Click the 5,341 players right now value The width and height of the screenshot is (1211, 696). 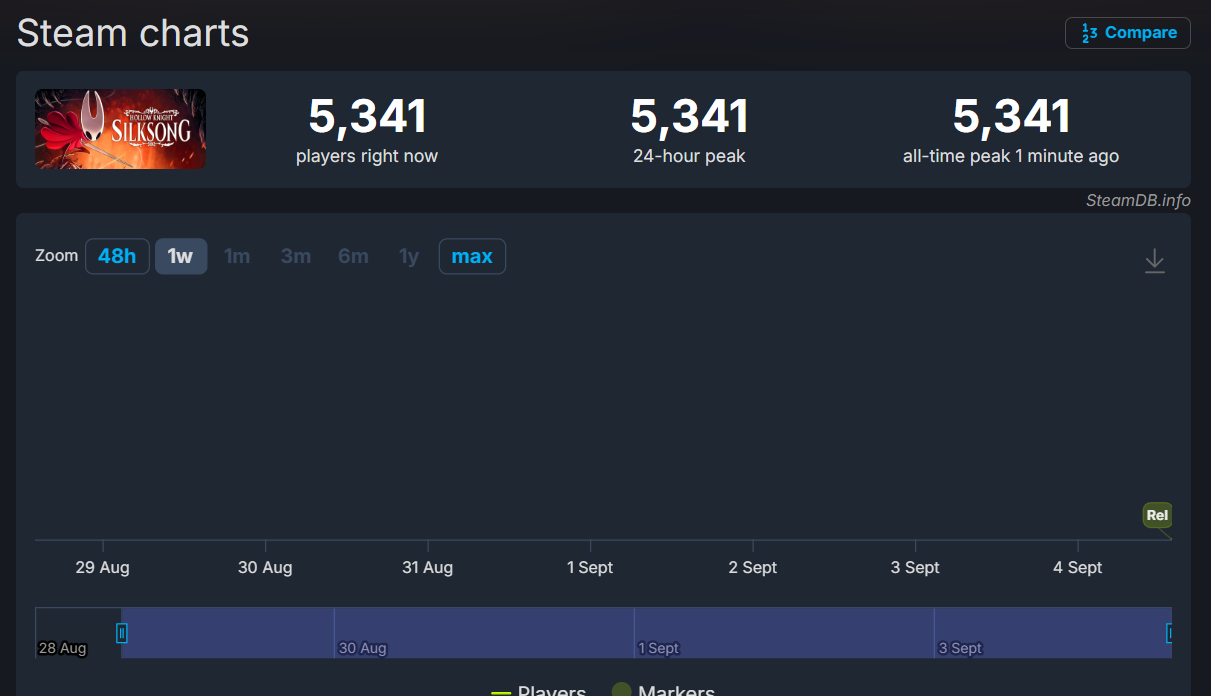pos(367,116)
